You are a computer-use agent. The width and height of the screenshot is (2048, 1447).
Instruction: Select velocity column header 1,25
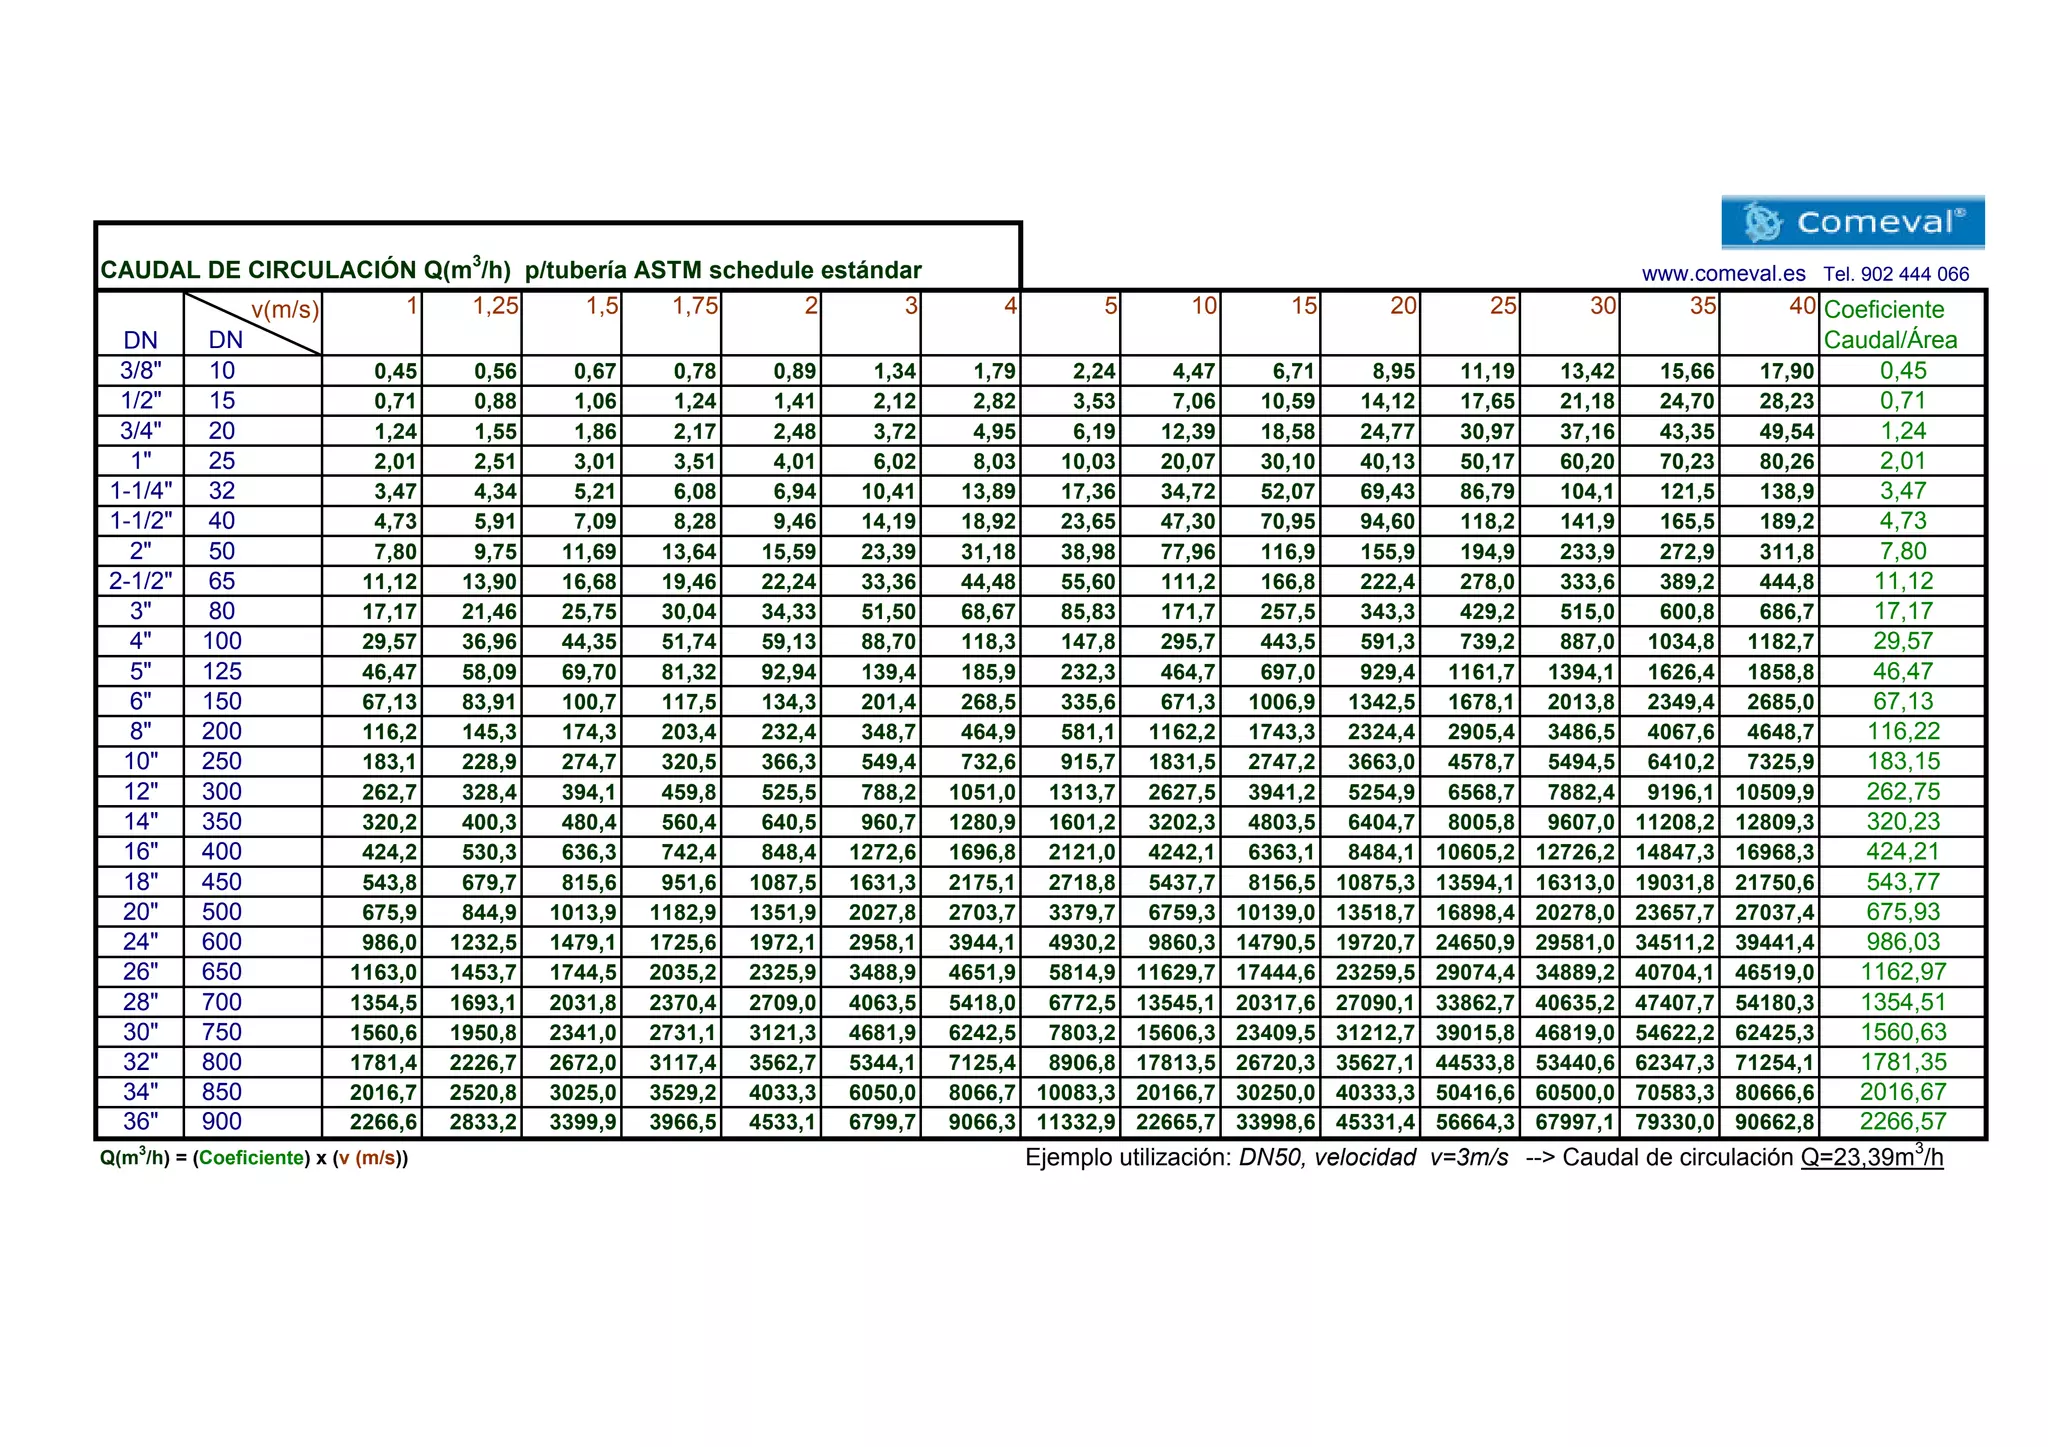coord(495,306)
